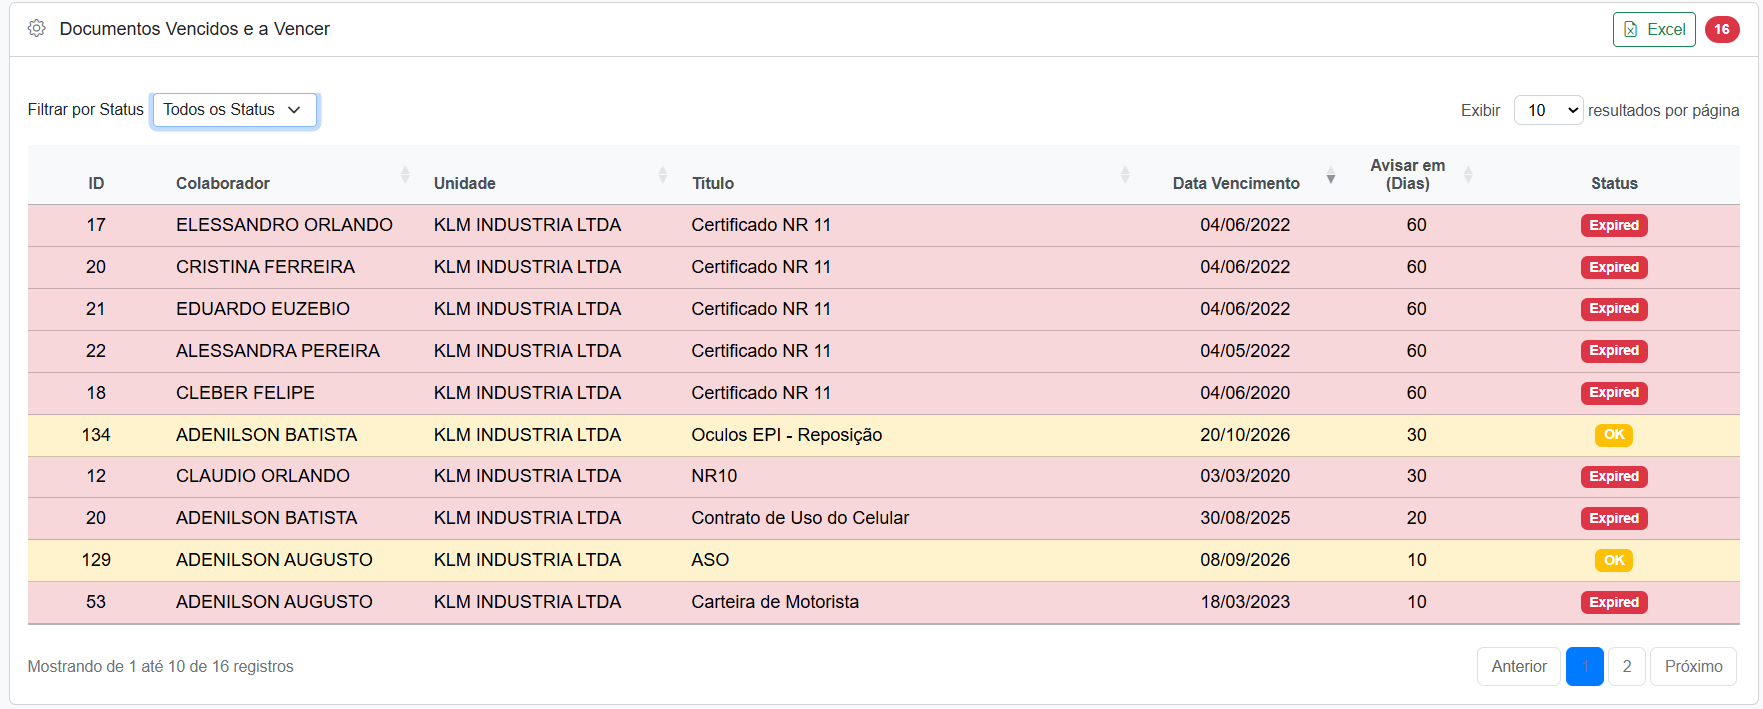
Task: Select the current page 1 button
Action: tap(1584, 666)
